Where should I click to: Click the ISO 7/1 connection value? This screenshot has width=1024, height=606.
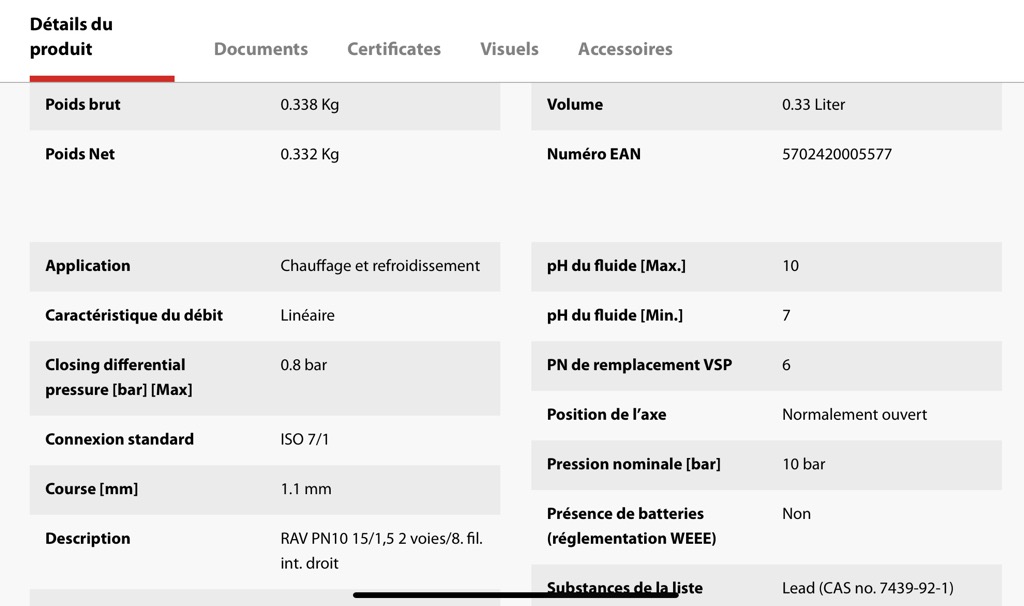pyautogui.click(x=304, y=439)
